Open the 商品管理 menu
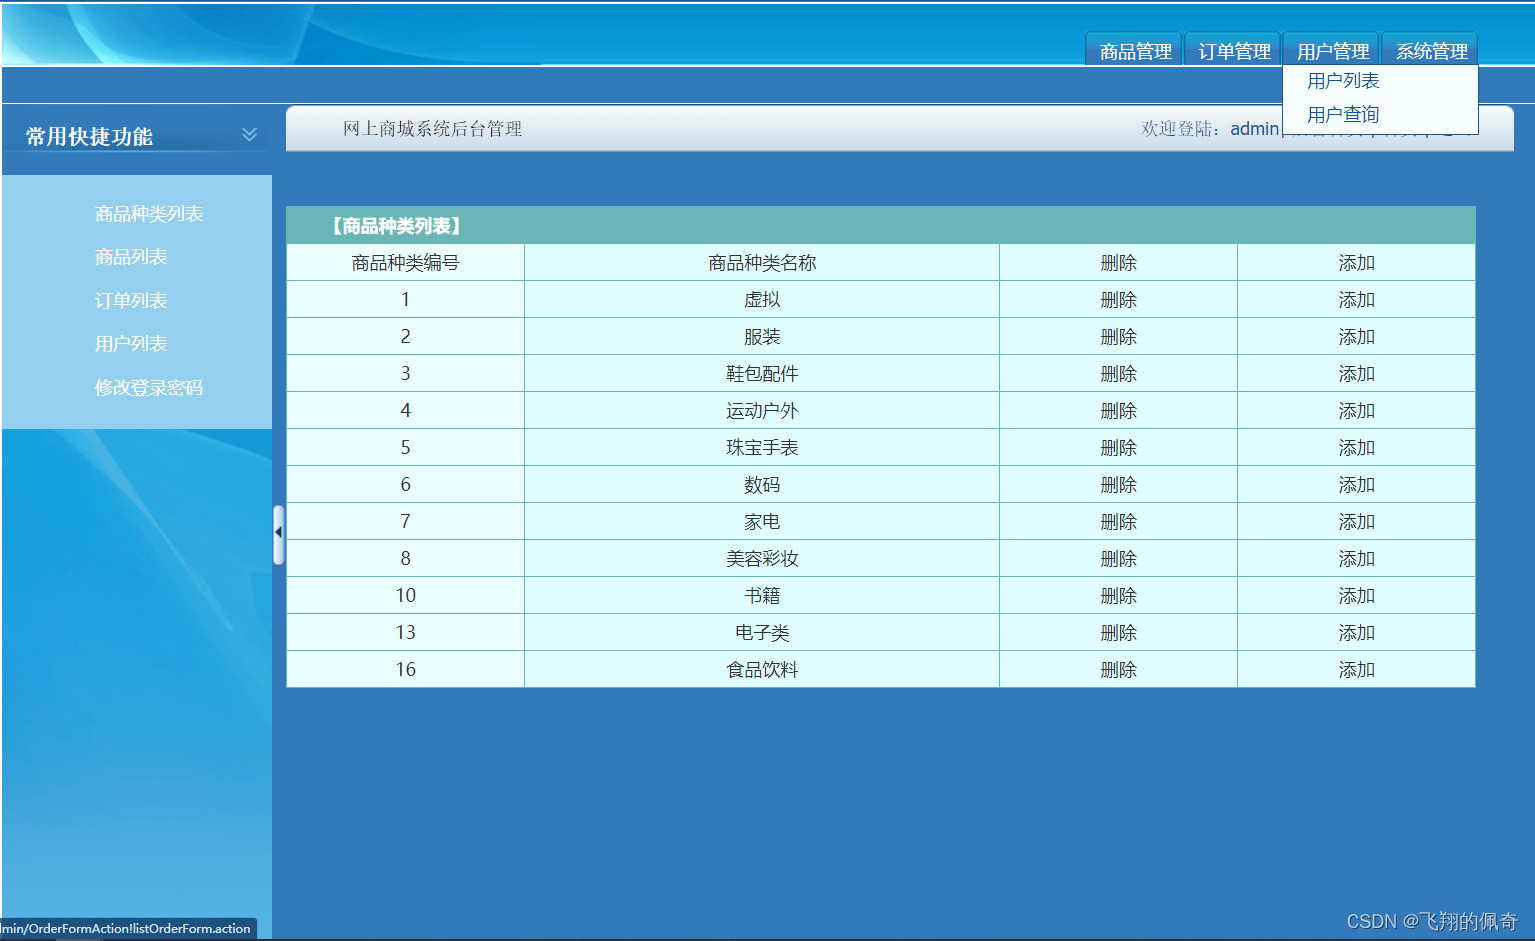Image resolution: width=1535 pixels, height=941 pixels. click(x=1132, y=49)
